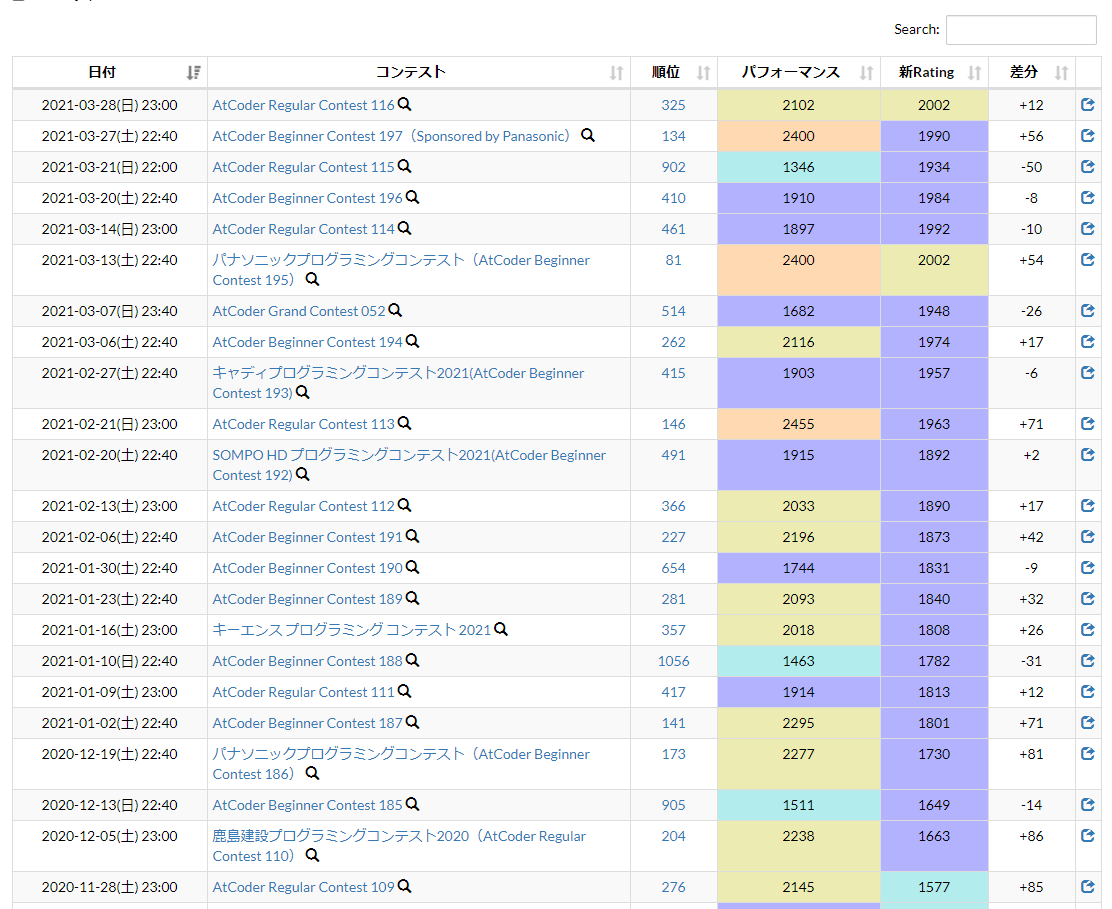Image resolution: width=1112 pixels, height=909 pixels.
Task: Click rank 81 link in Contest 195 row
Action: coord(673,260)
